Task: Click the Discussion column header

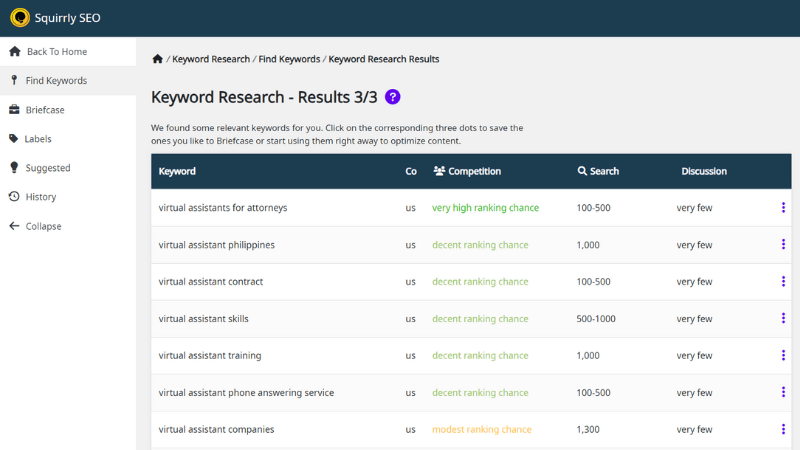Action: [704, 171]
